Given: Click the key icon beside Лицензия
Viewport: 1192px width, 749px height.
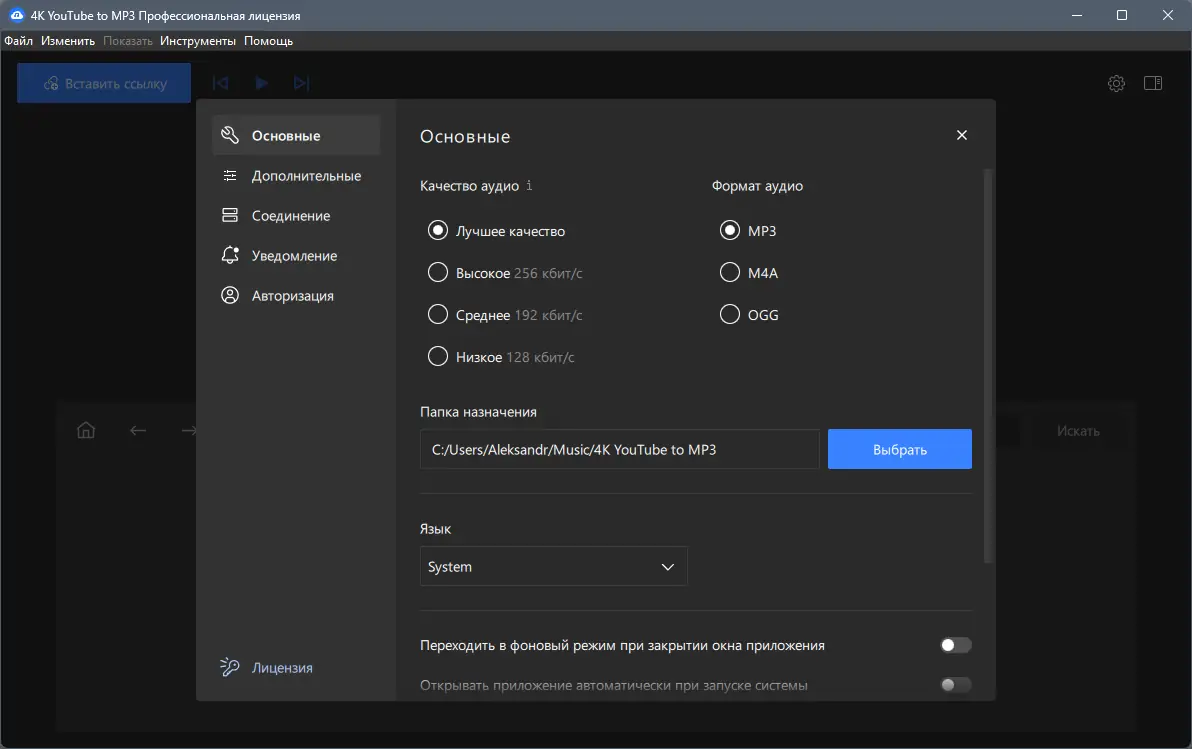Looking at the screenshot, I should coord(230,668).
